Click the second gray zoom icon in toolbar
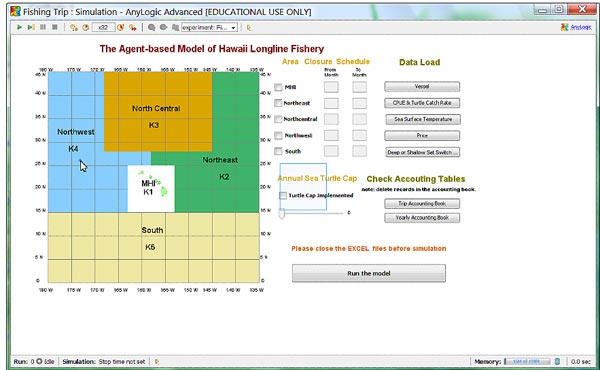The image size is (600, 370). click(163, 28)
